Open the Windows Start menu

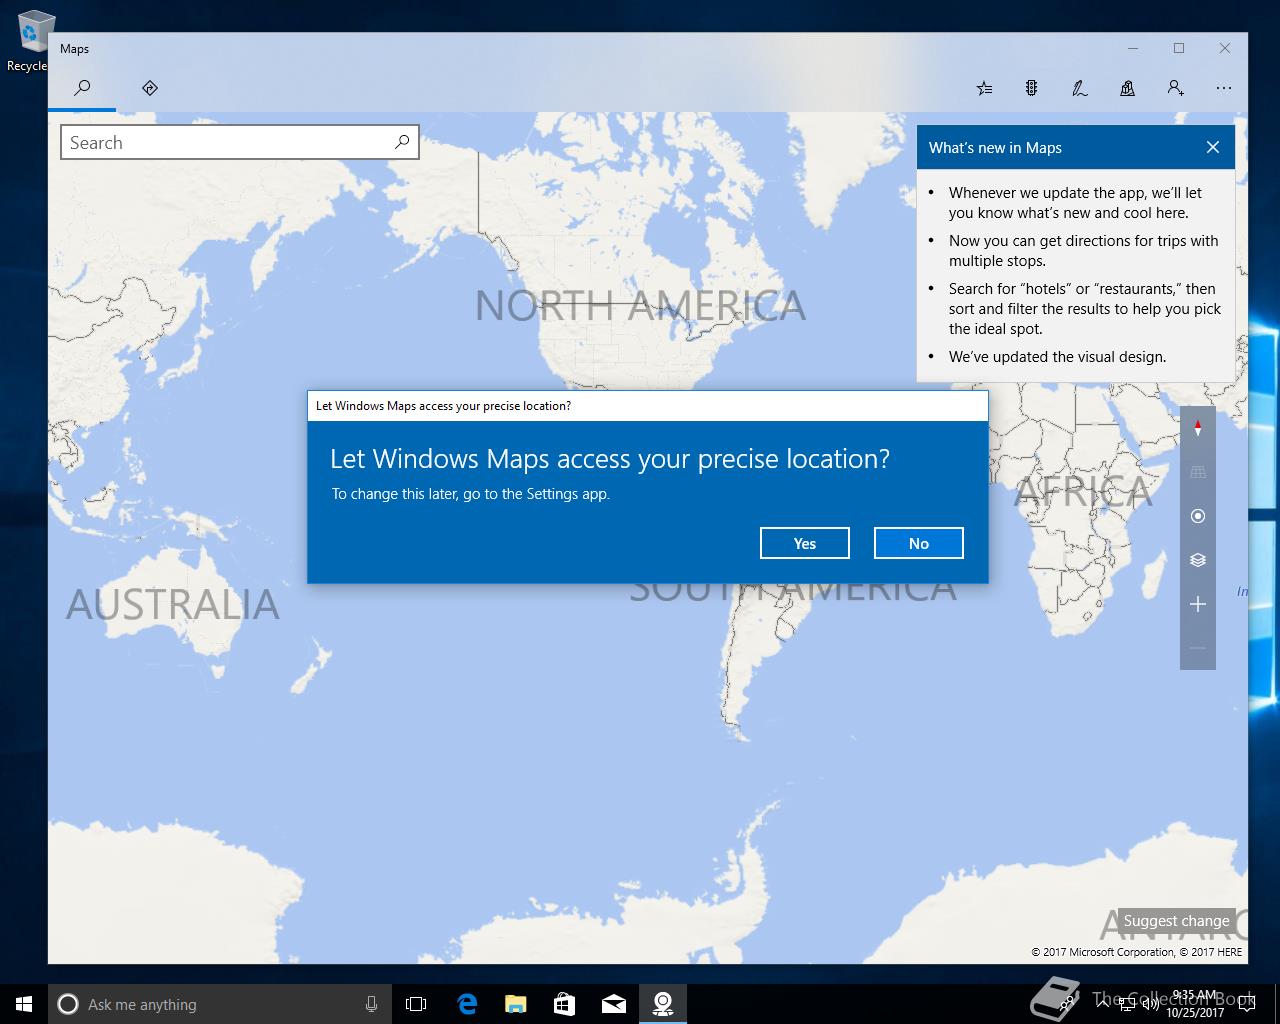point(24,1004)
